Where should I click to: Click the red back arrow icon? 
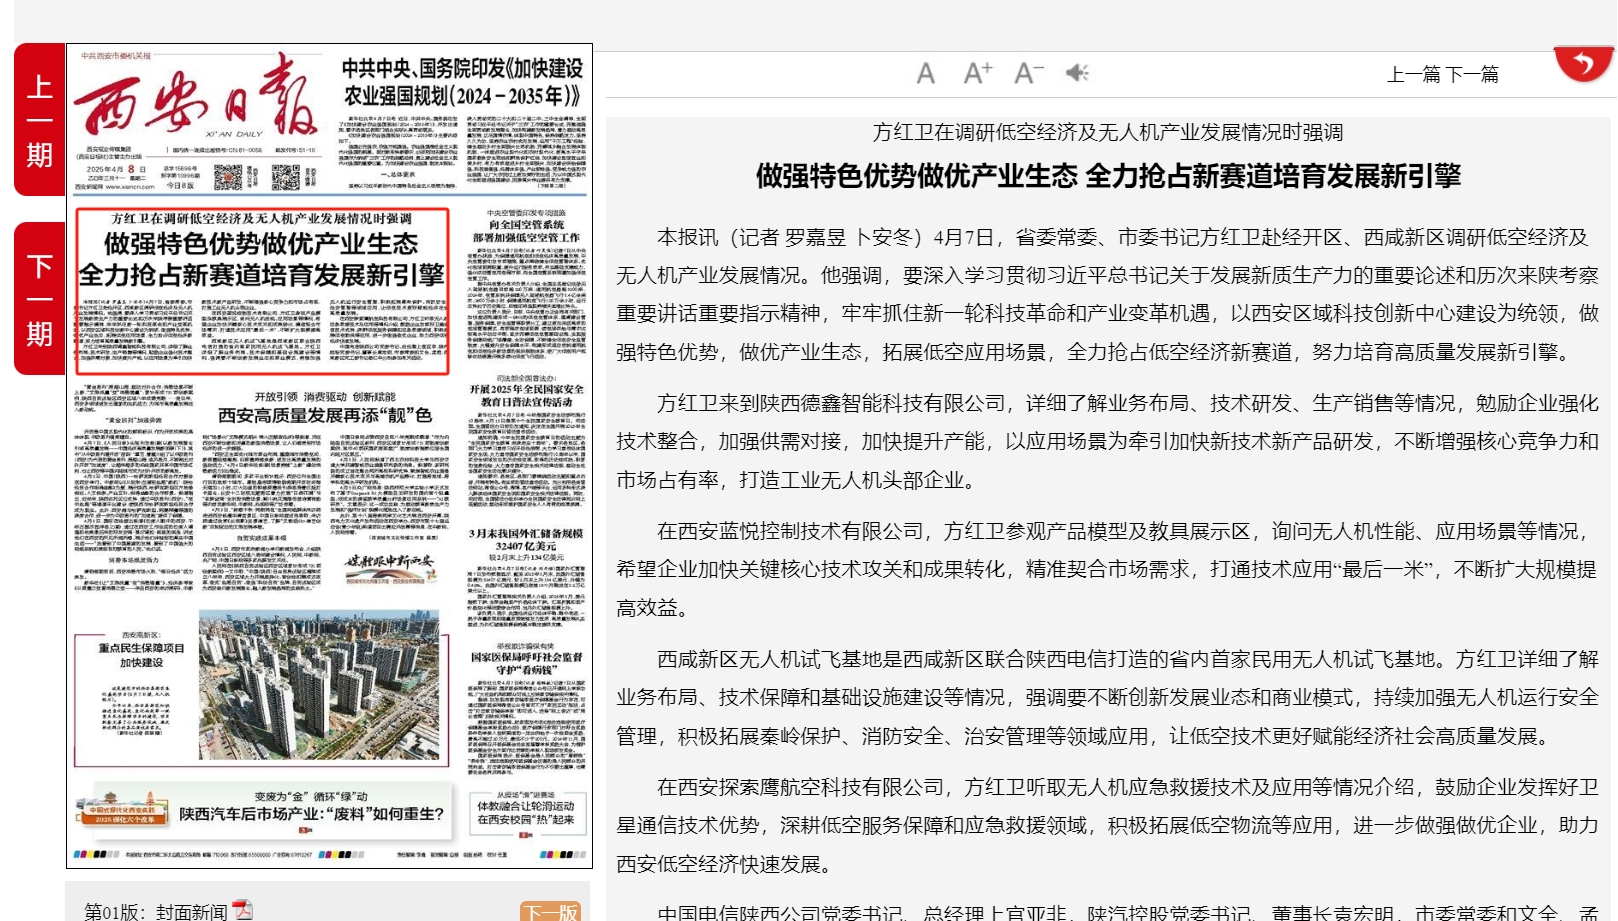pos(1584,65)
